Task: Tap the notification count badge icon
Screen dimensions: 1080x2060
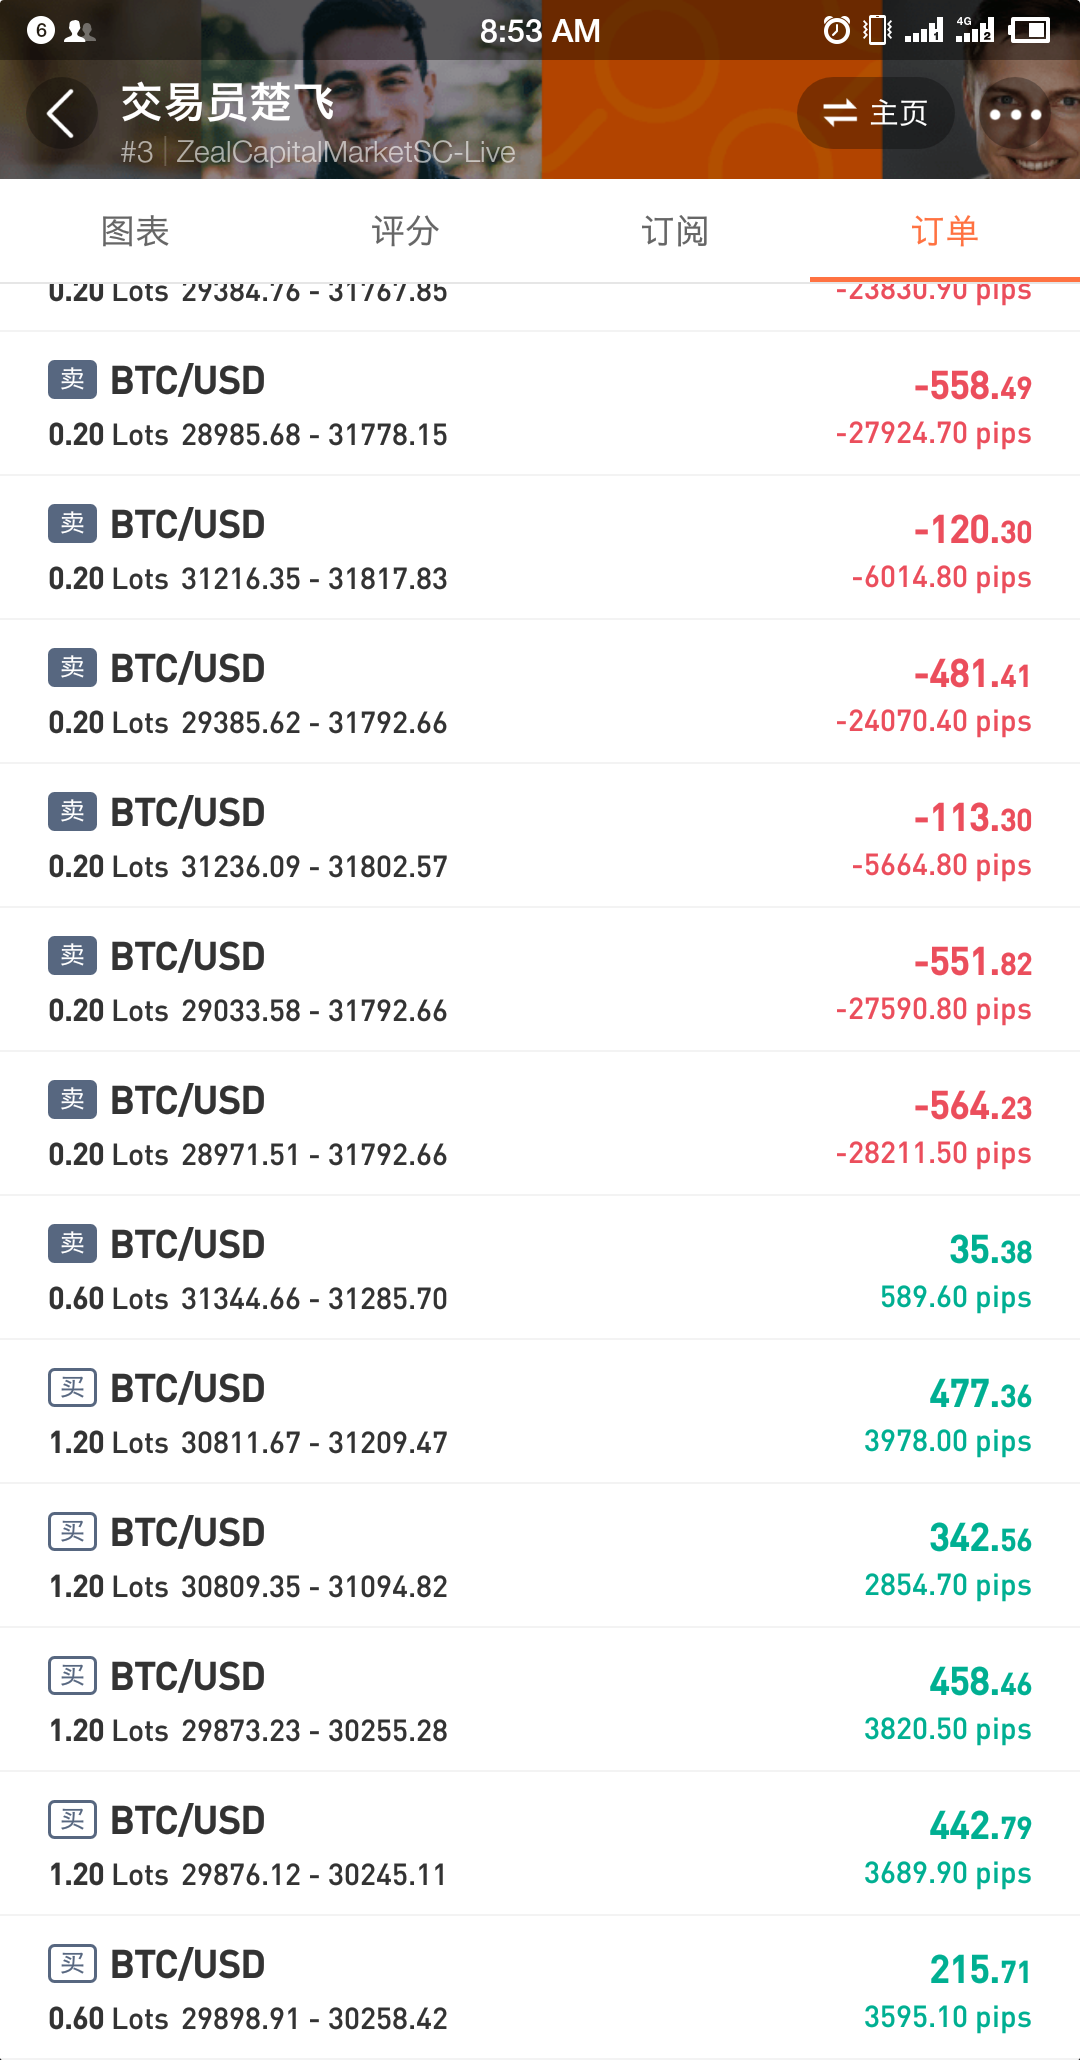Action: (x=40, y=30)
